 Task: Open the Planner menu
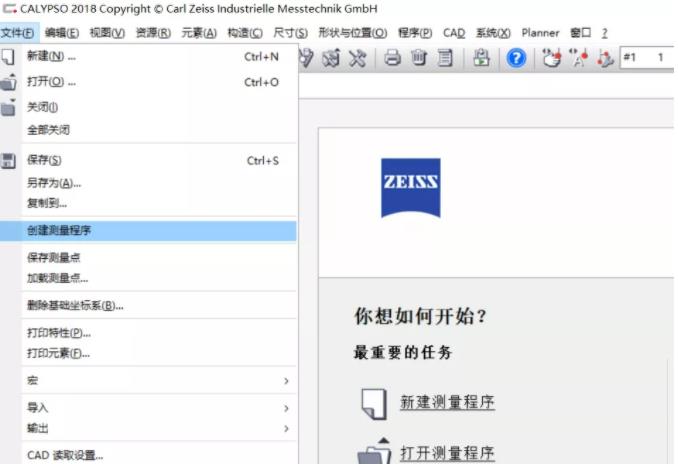tap(540, 33)
